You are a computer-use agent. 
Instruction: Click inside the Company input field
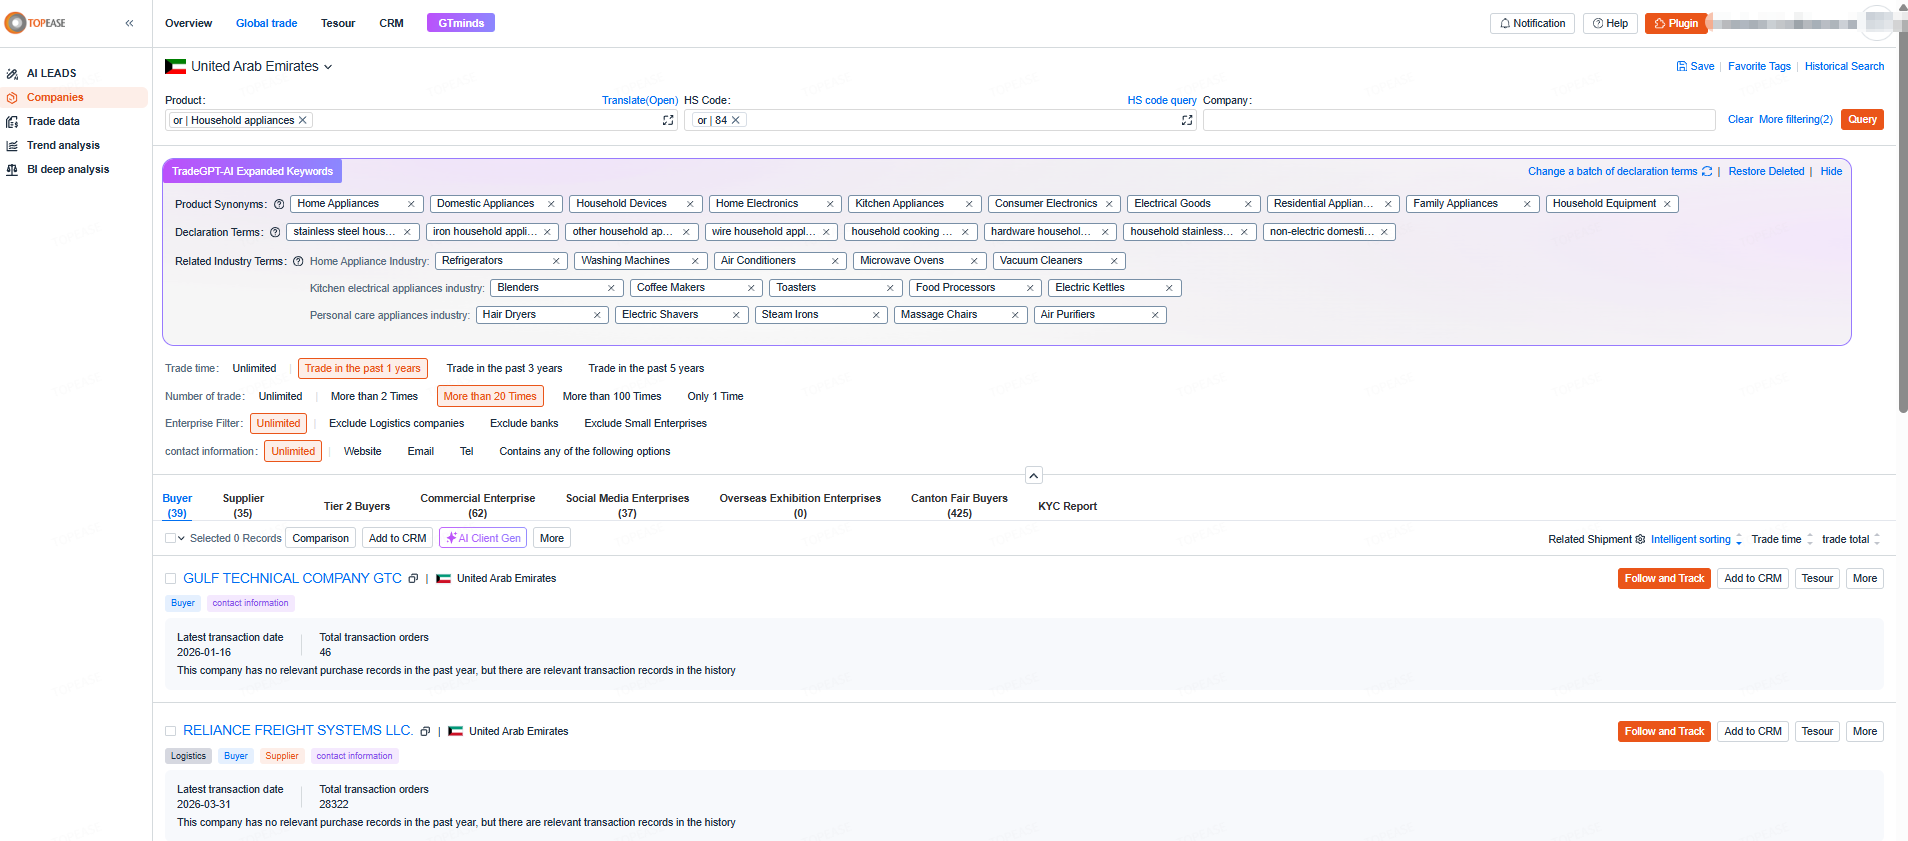tap(1459, 120)
